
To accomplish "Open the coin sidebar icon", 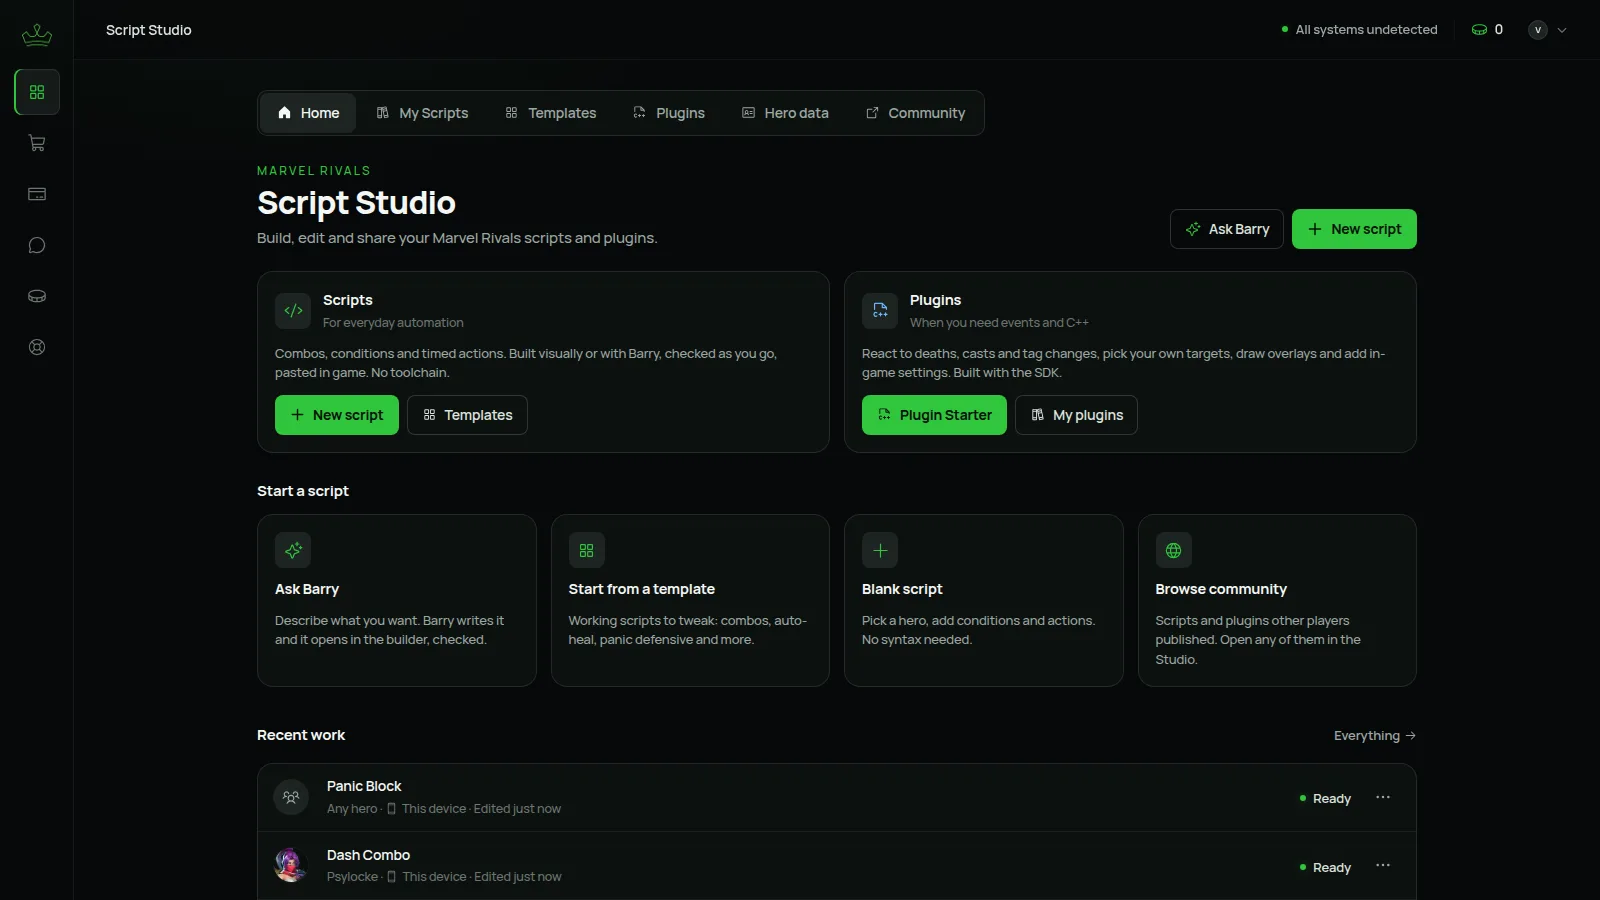I will 37,296.
